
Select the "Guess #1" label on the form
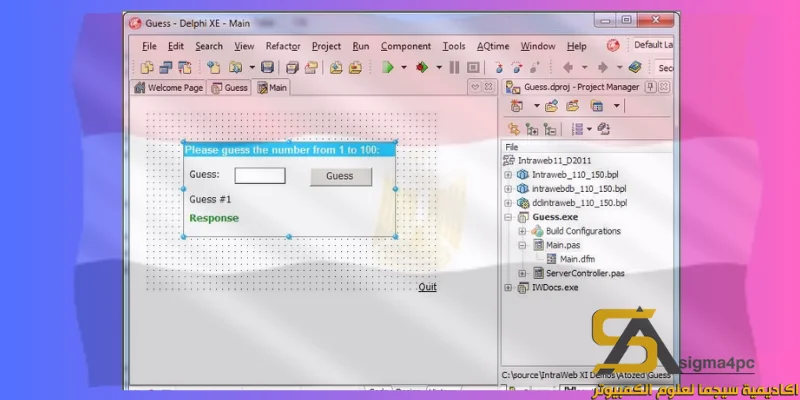210,199
